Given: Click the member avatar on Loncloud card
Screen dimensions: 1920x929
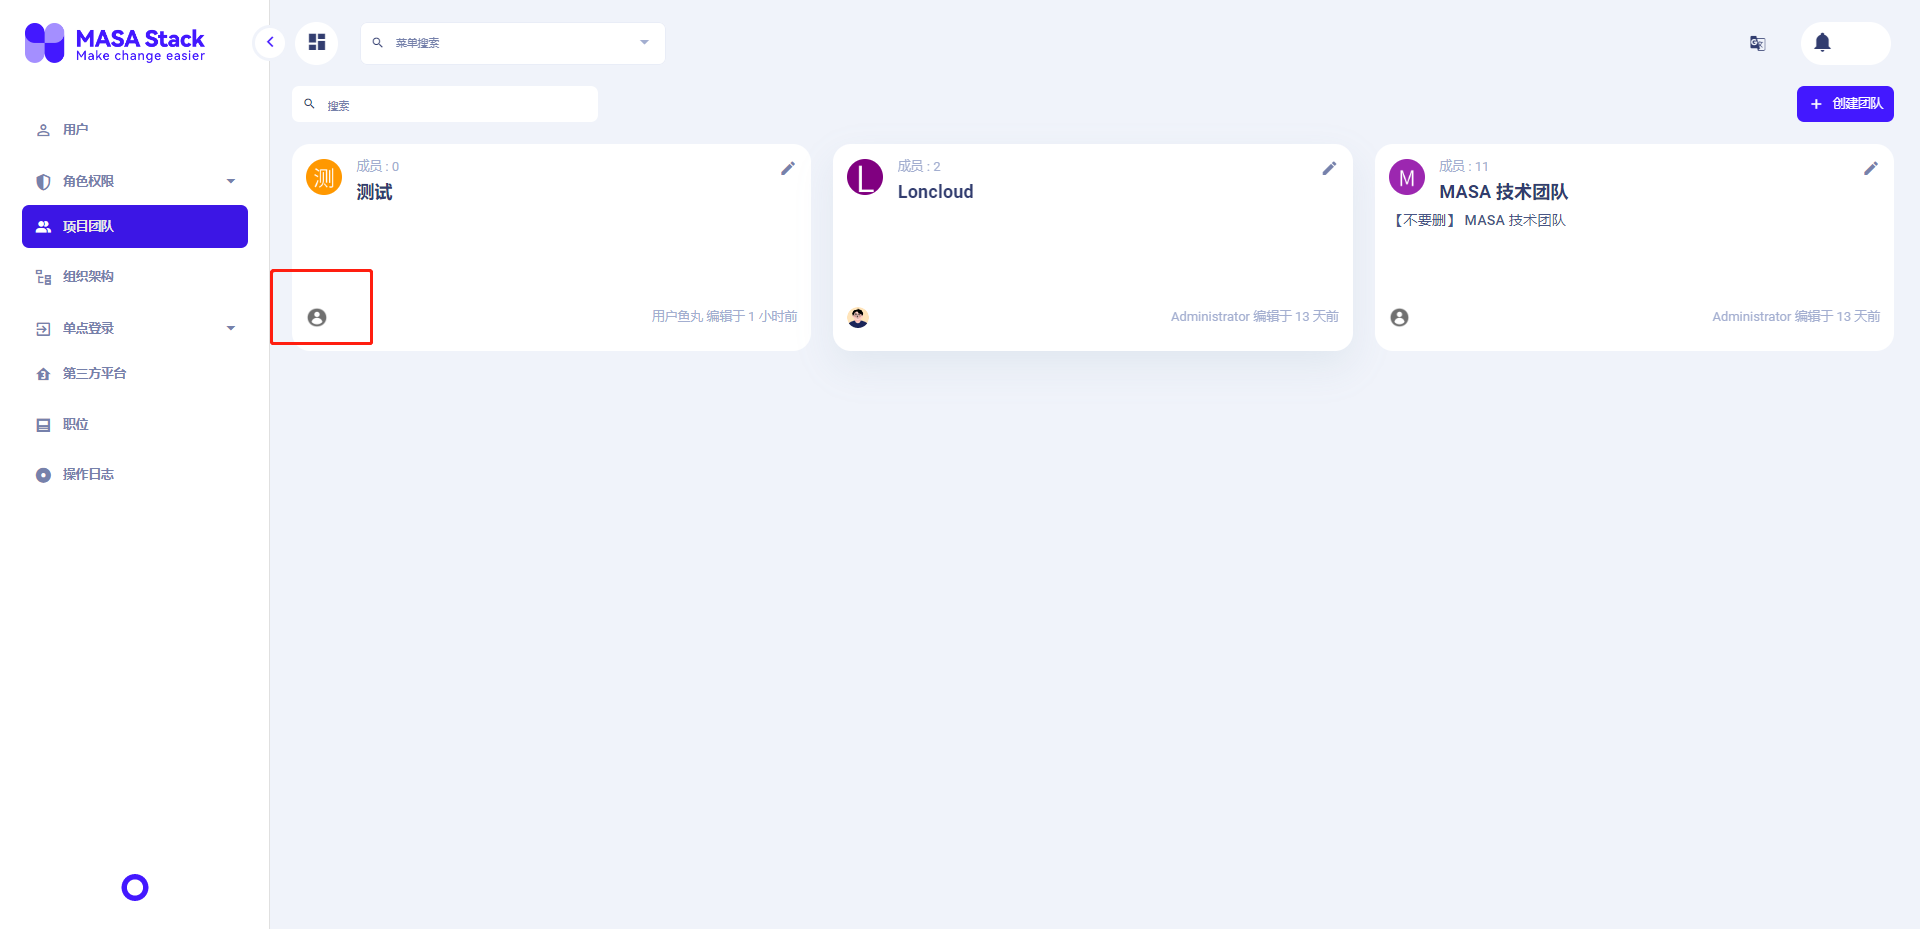Looking at the screenshot, I should (x=858, y=316).
